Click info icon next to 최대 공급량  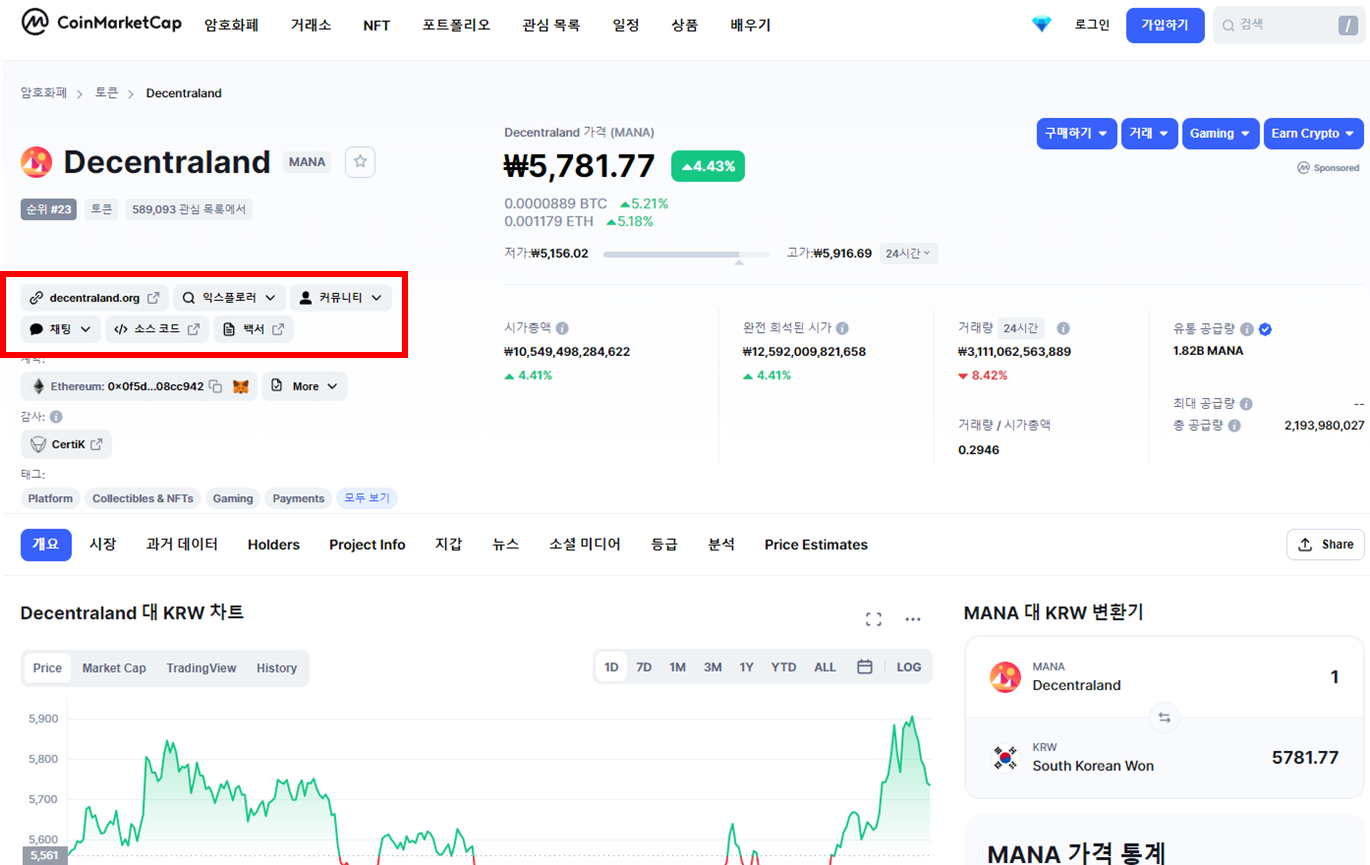1245,404
